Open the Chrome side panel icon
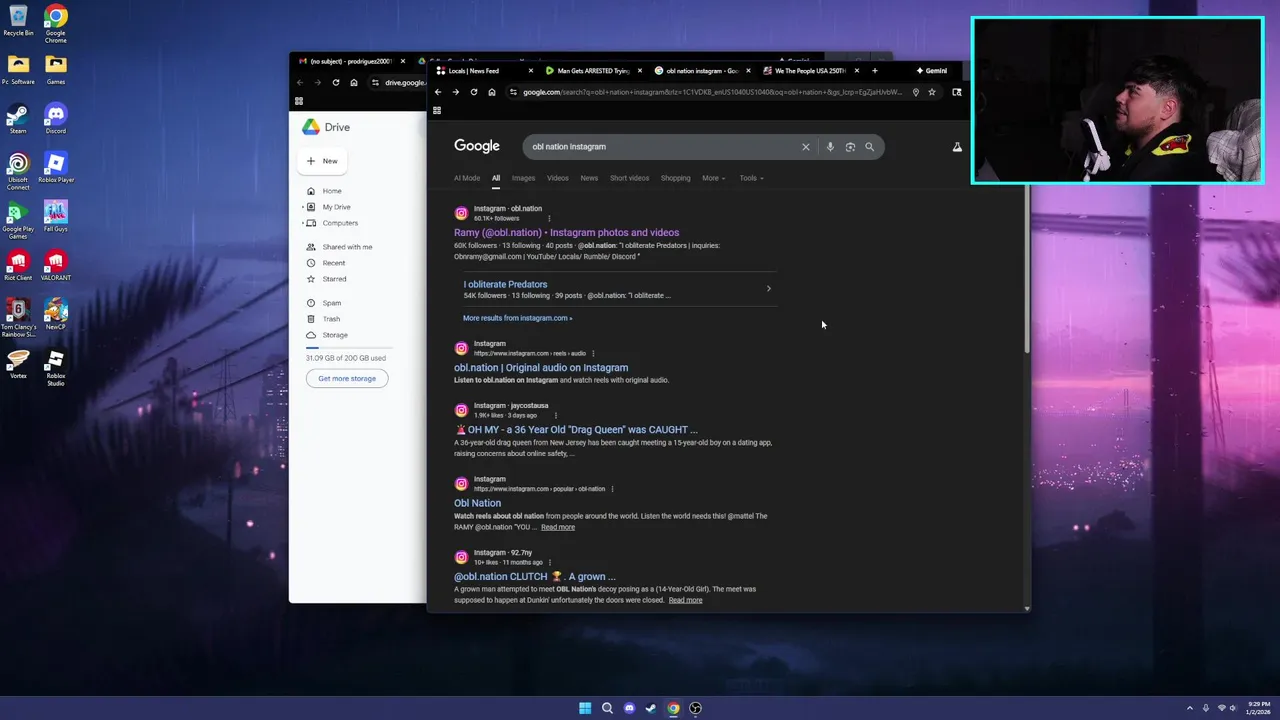Image resolution: width=1280 pixels, height=720 pixels. (x=957, y=92)
